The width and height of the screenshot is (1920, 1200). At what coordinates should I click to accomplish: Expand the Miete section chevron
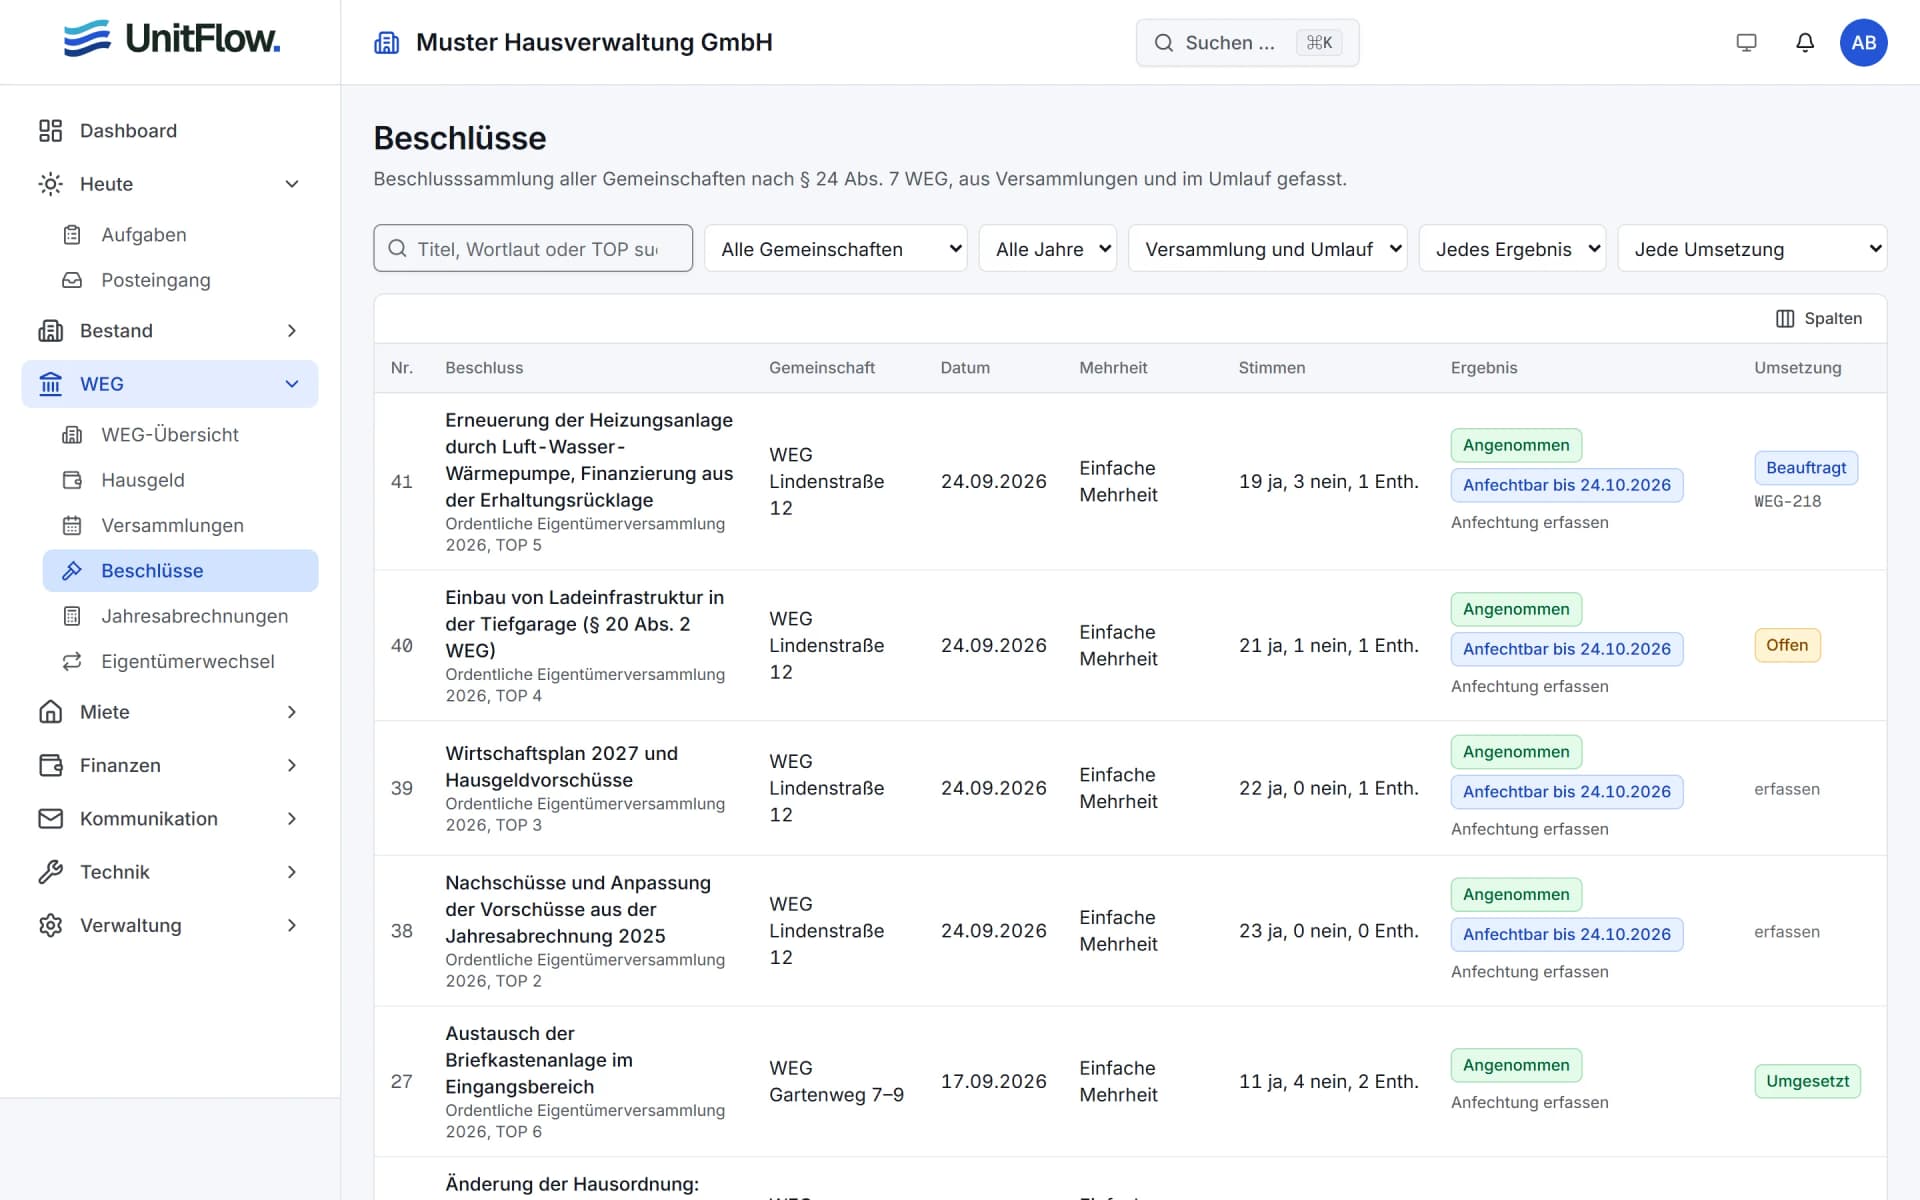tap(292, 712)
